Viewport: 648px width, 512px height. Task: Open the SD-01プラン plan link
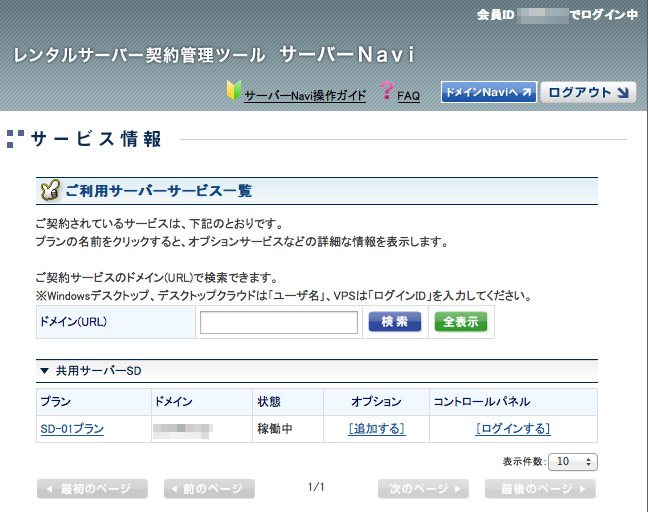pos(72,429)
